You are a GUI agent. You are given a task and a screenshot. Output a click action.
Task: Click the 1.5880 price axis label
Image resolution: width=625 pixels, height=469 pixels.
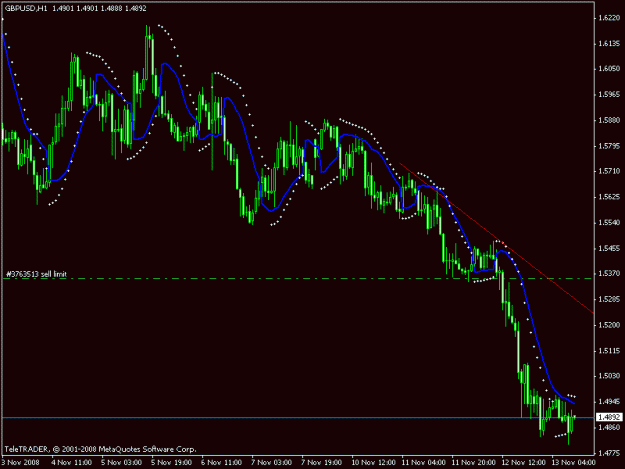pyautogui.click(x=609, y=120)
